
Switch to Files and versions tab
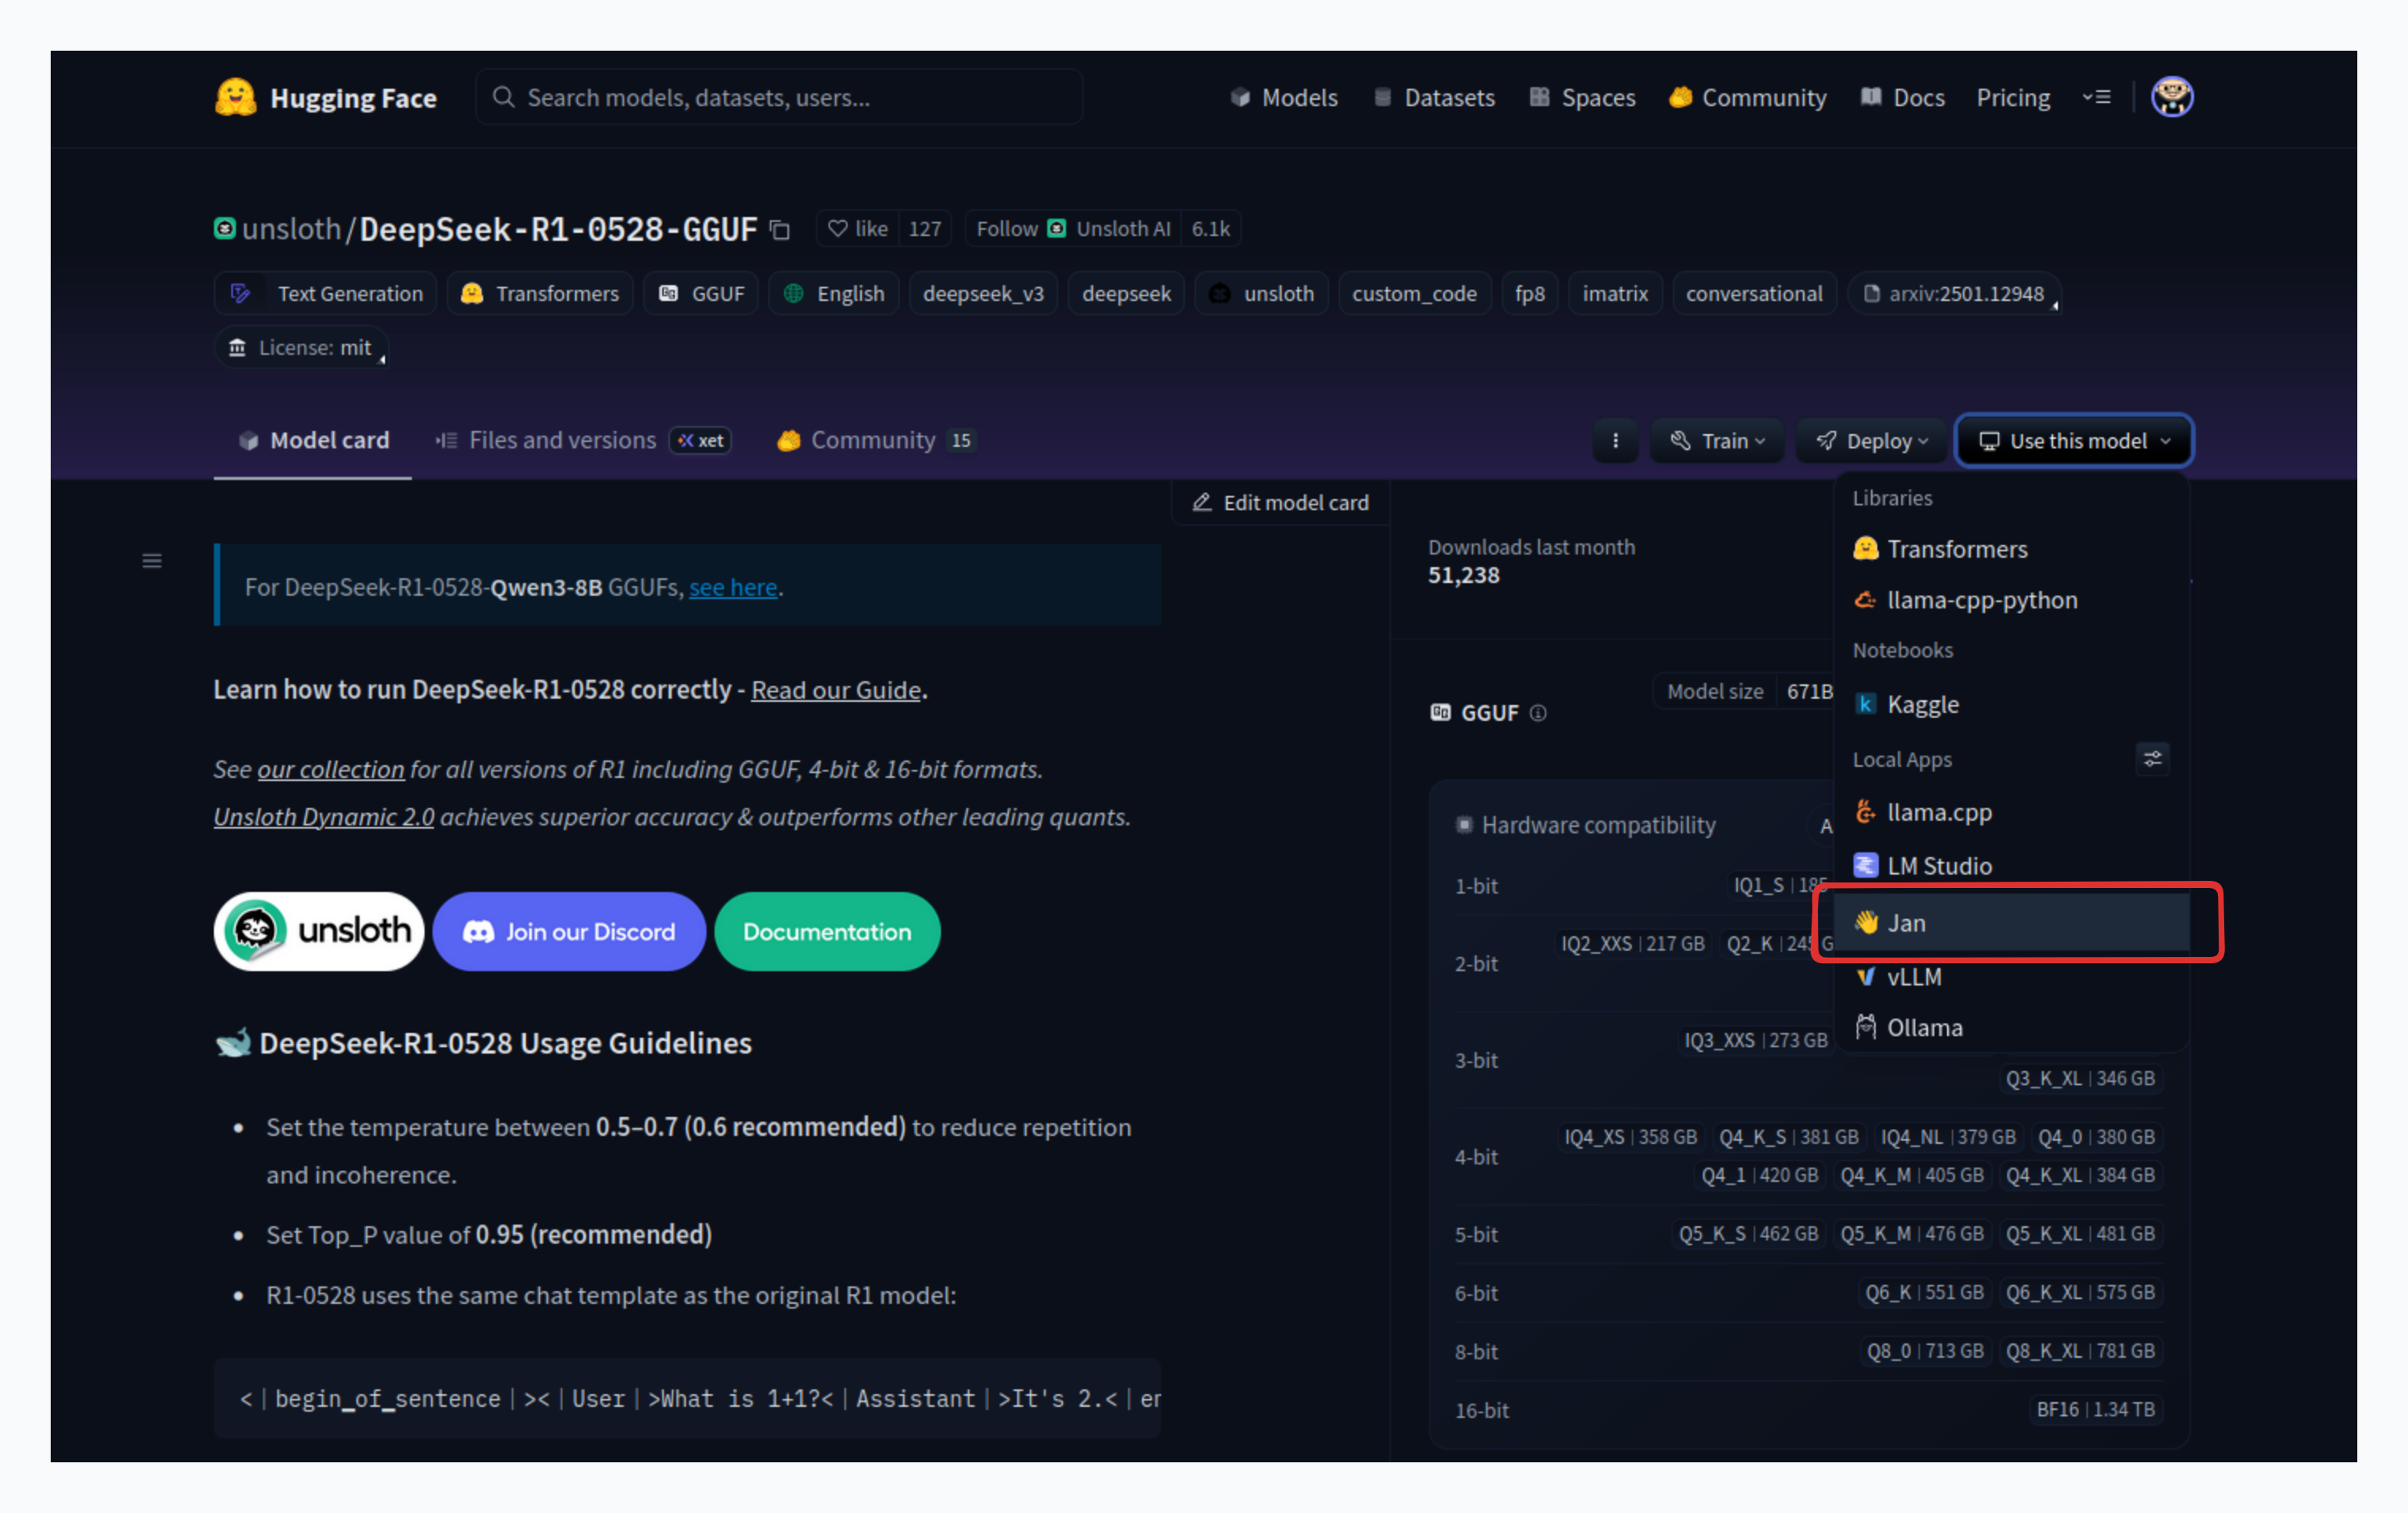coord(562,440)
